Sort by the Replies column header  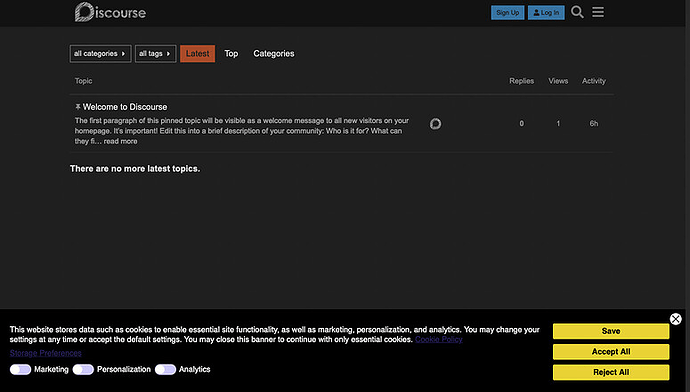521,81
